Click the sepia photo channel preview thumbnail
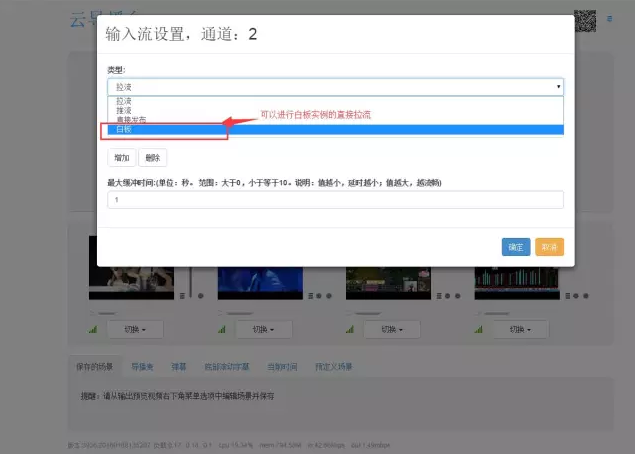 132,283
